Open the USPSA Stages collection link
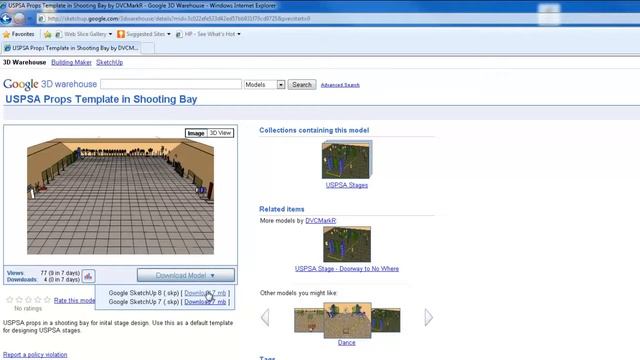 coord(347,185)
